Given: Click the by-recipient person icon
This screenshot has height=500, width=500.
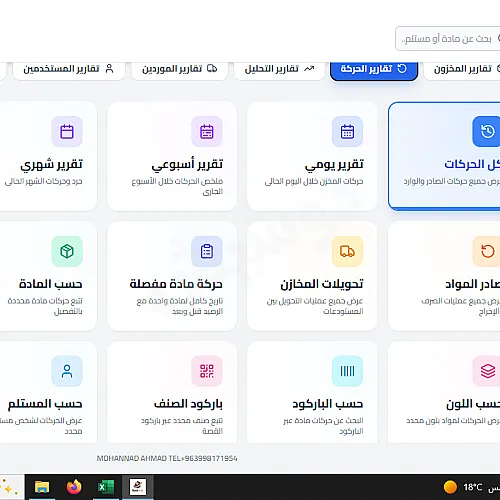Looking at the screenshot, I should pyautogui.click(x=67, y=371).
